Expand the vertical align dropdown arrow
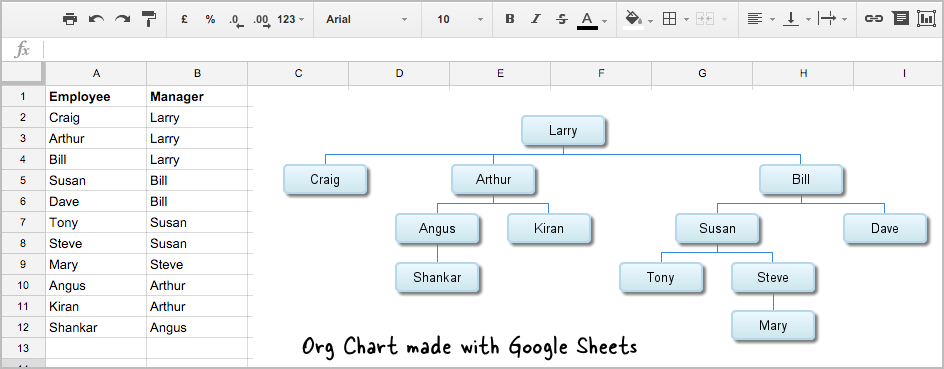This screenshot has height=369, width=944. tap(808, 20)
